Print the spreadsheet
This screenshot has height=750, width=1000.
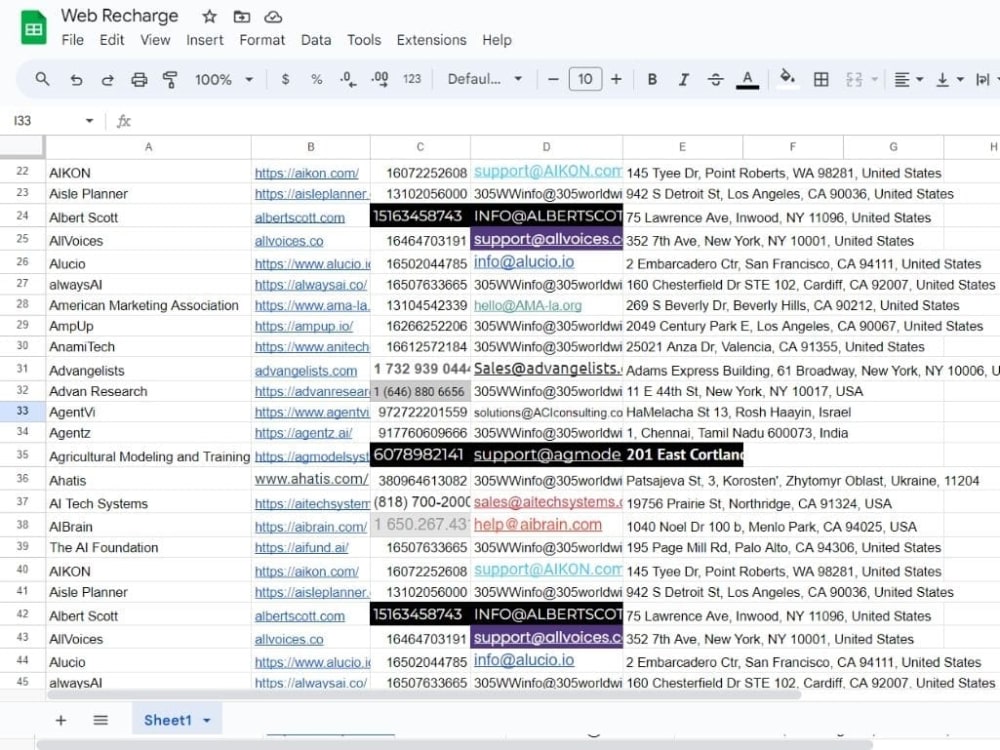(139, 79)
